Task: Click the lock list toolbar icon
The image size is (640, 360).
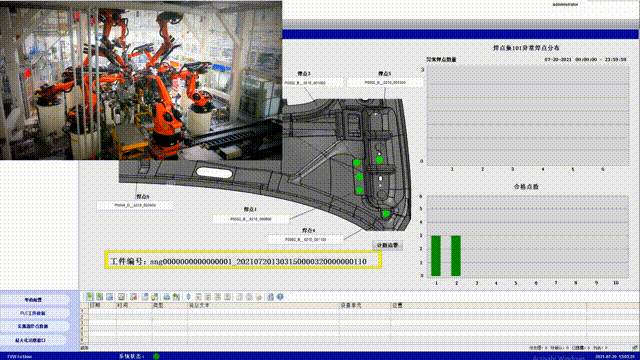Action: click(x=121, y=297)
